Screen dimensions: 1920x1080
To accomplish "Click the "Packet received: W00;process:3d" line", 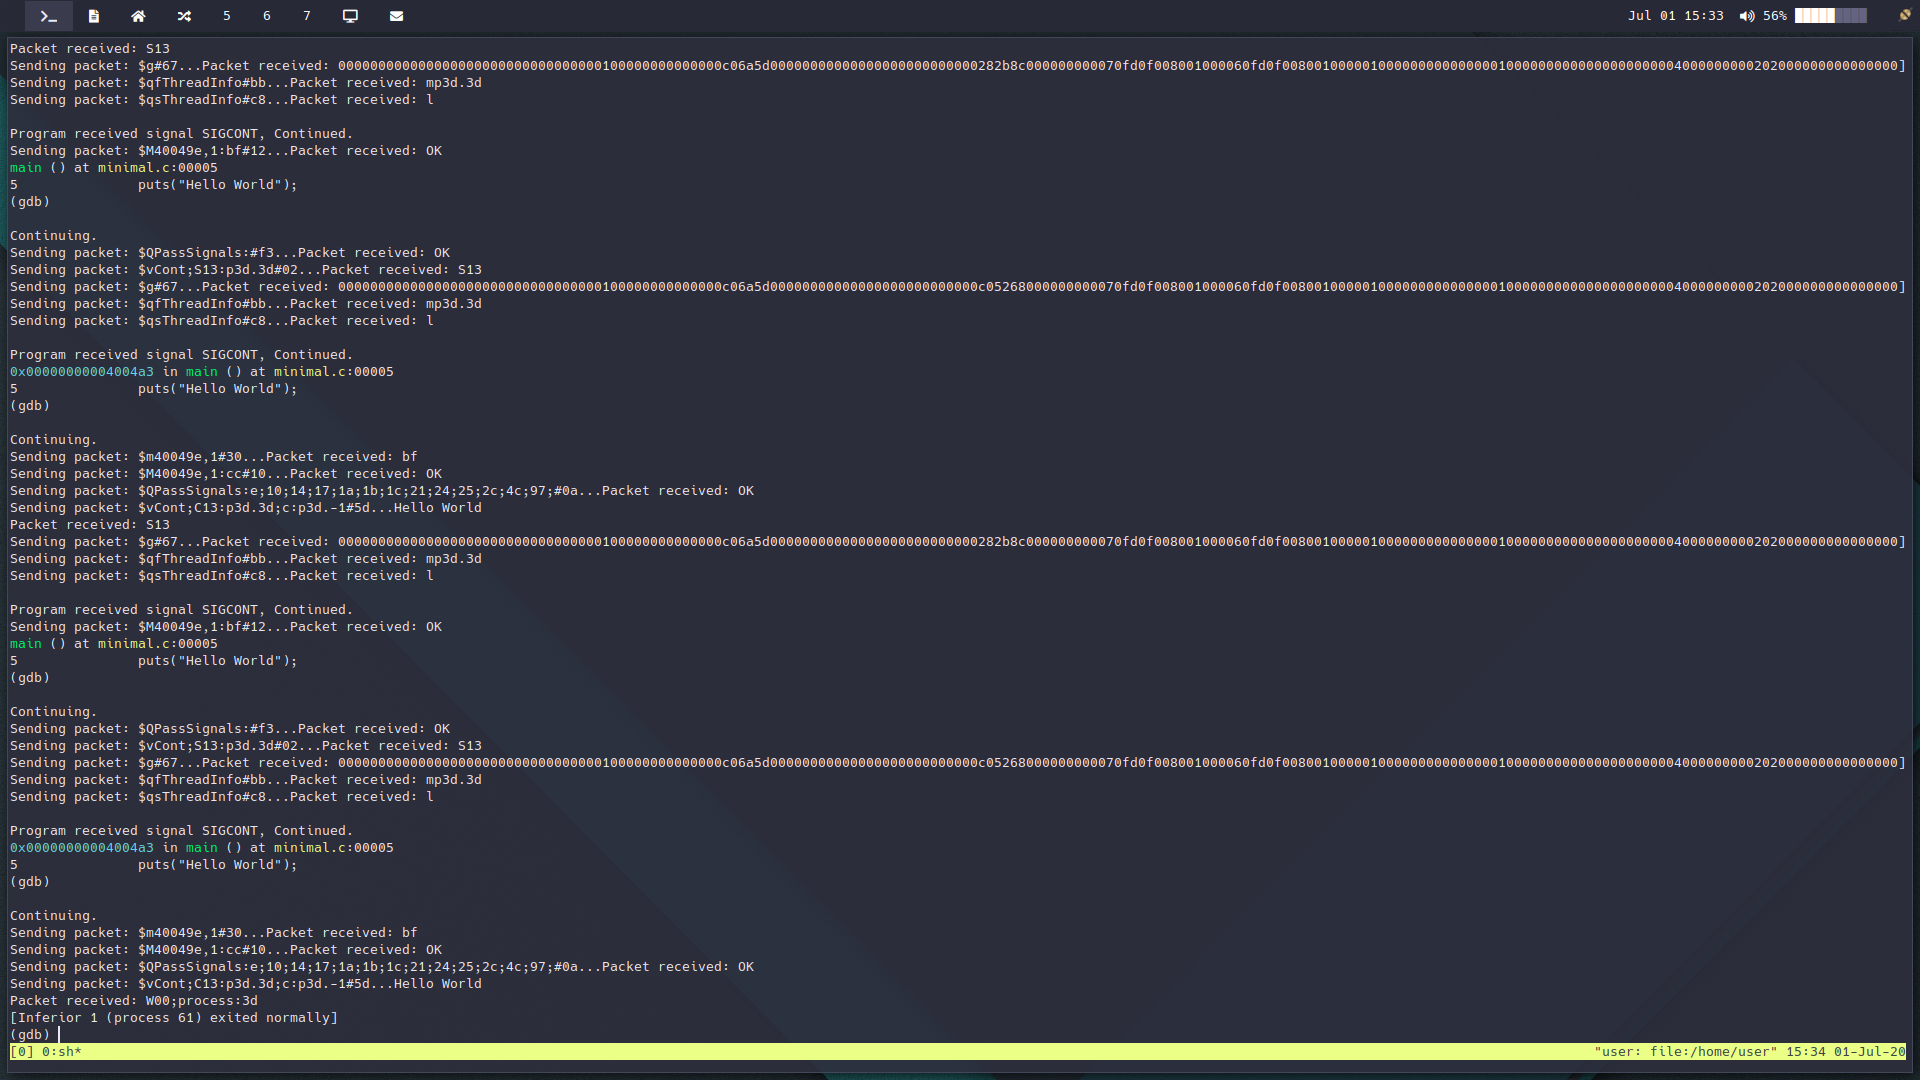I will [x=134, y=1001].
